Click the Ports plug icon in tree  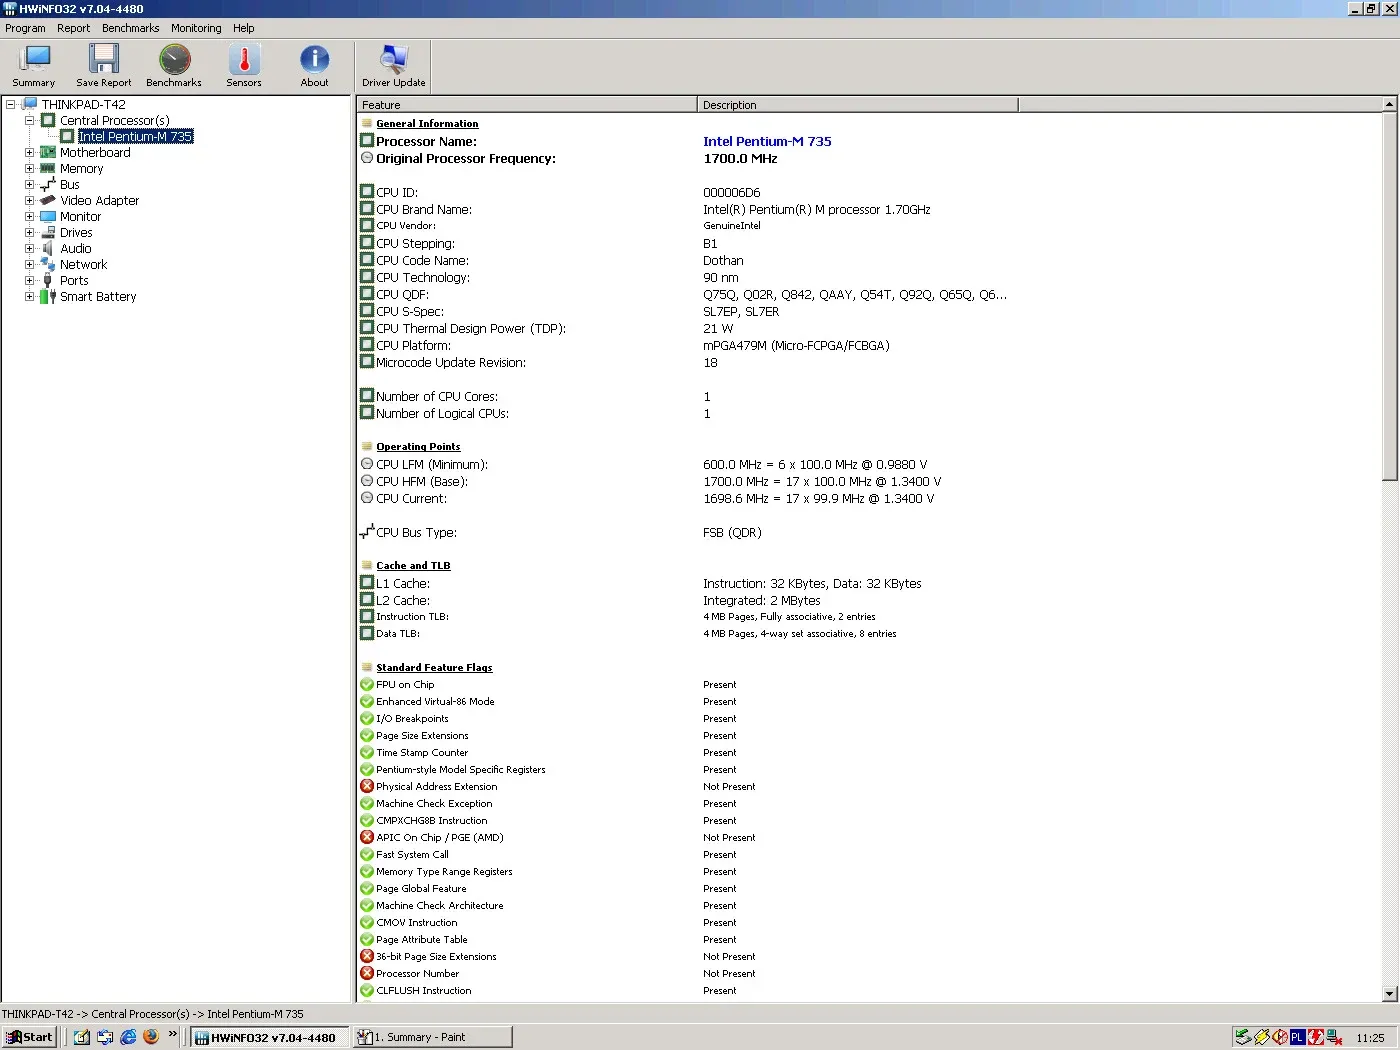click(x=48, y=281)
